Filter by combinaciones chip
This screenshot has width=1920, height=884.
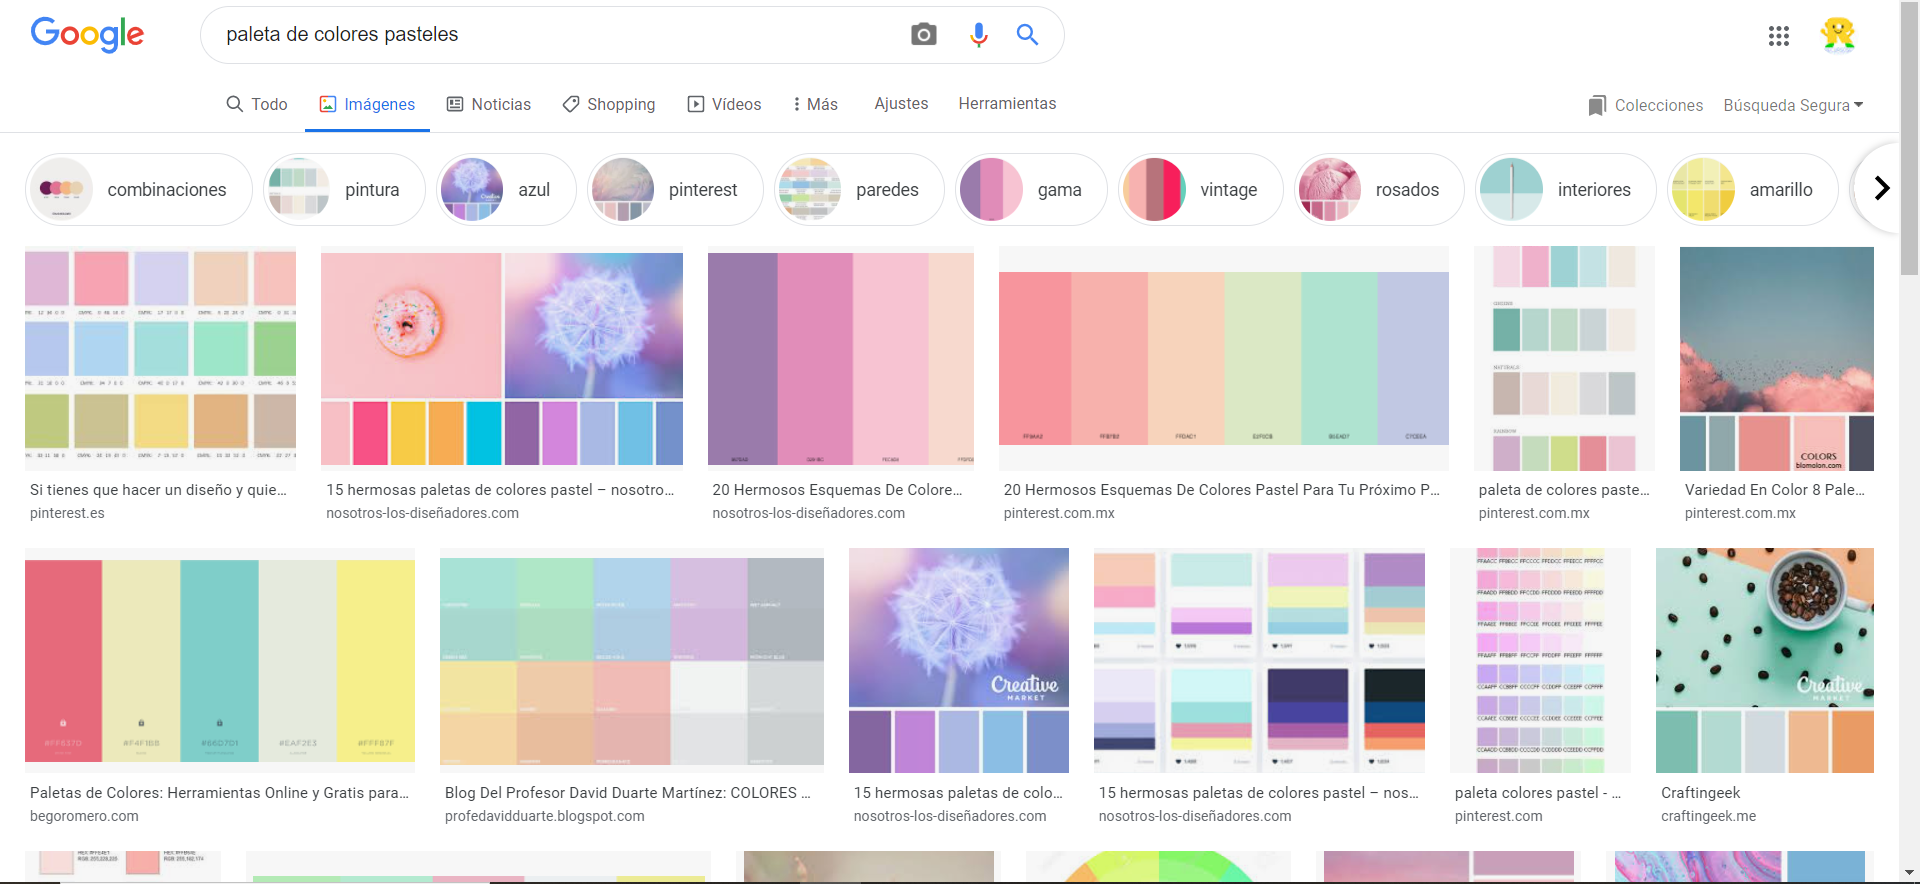point(139,189)
